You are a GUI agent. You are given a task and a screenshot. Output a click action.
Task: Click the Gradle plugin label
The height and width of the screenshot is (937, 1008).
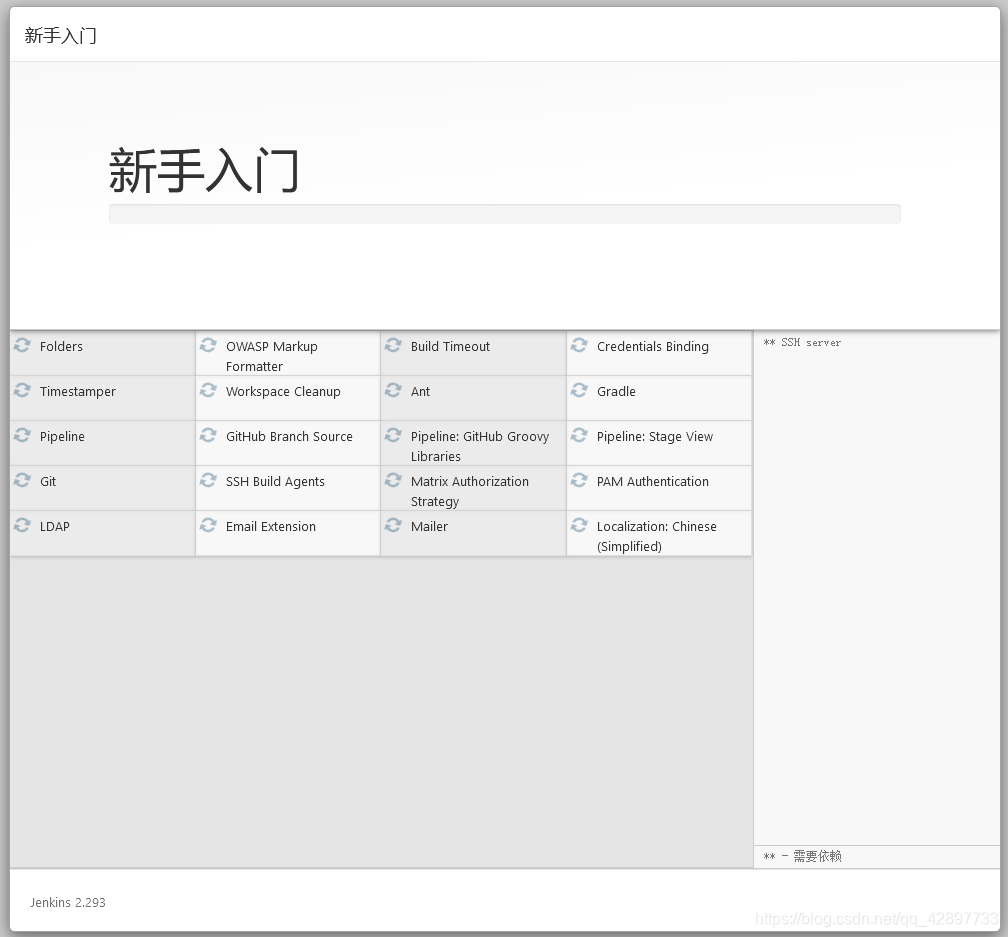616,391
